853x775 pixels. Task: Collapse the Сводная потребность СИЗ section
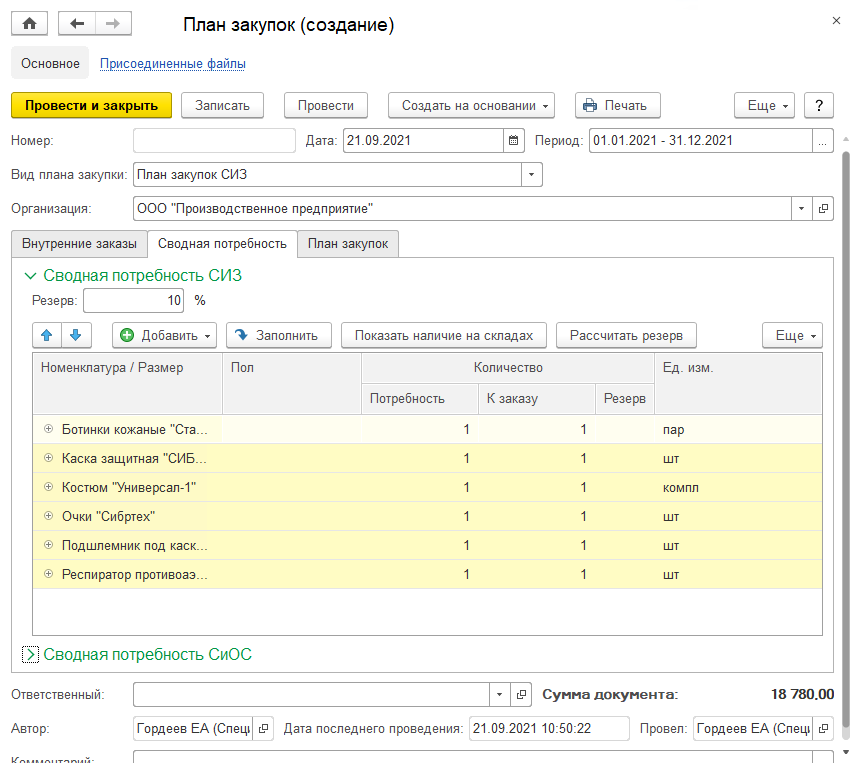[30, 275]
